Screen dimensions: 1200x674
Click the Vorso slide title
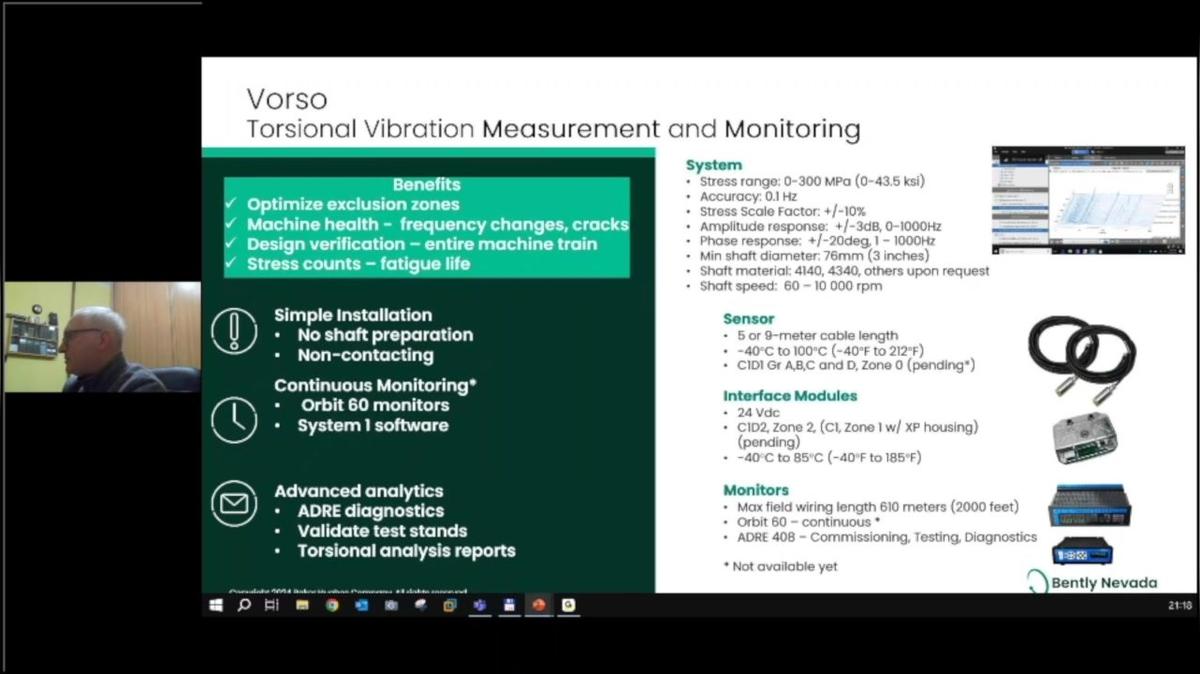pos(287,99)
